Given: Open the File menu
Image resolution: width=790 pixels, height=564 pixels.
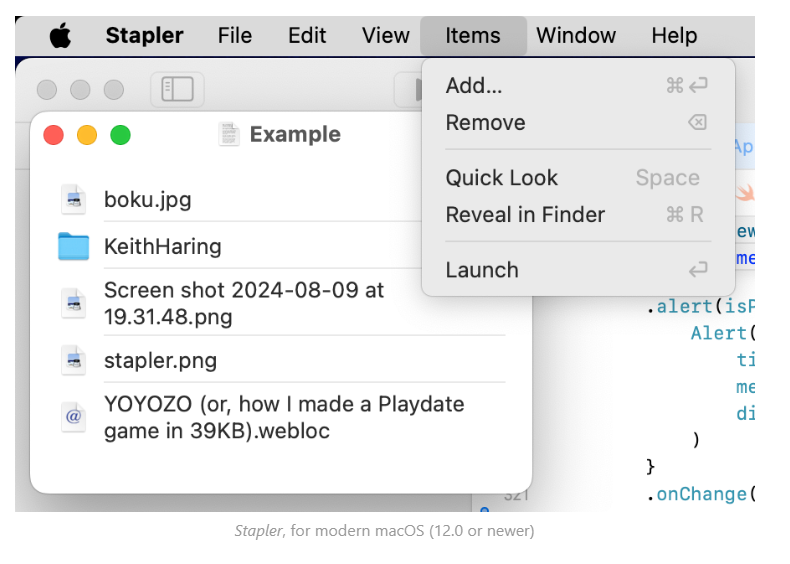Looking at the screenshot, I should (x=235, y=36).
